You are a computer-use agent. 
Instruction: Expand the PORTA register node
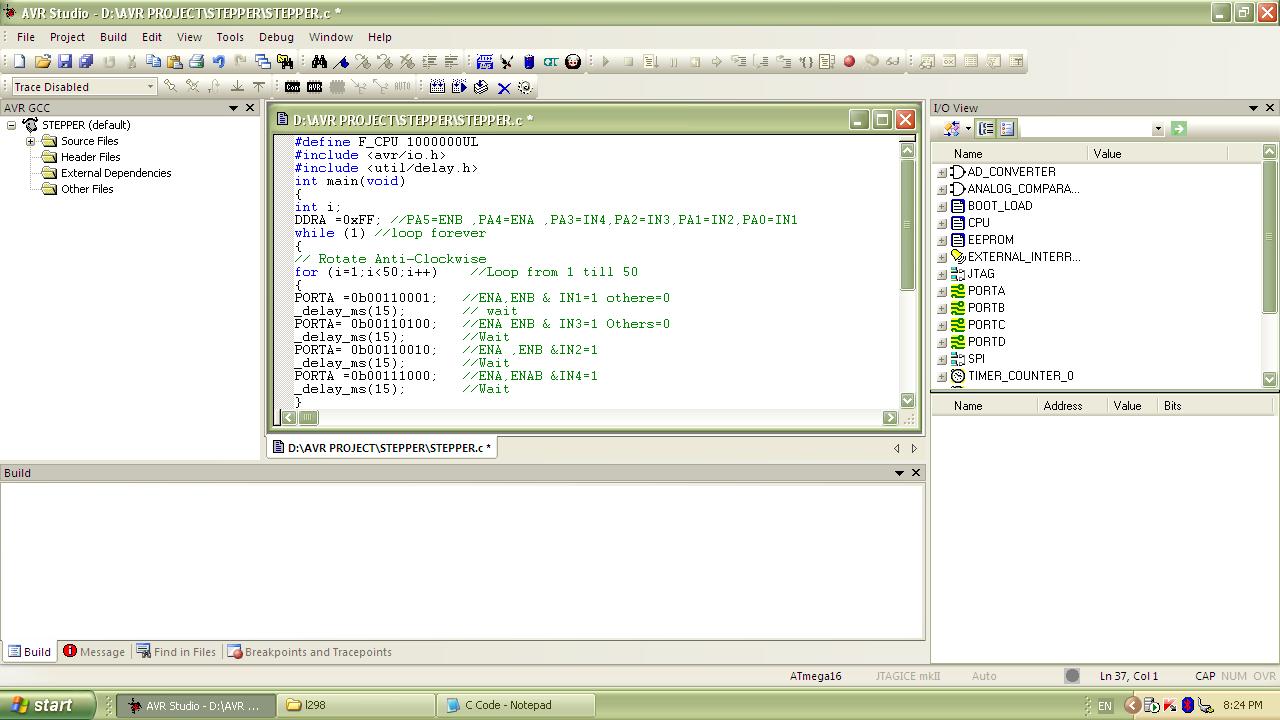click(x=941, y=291)
